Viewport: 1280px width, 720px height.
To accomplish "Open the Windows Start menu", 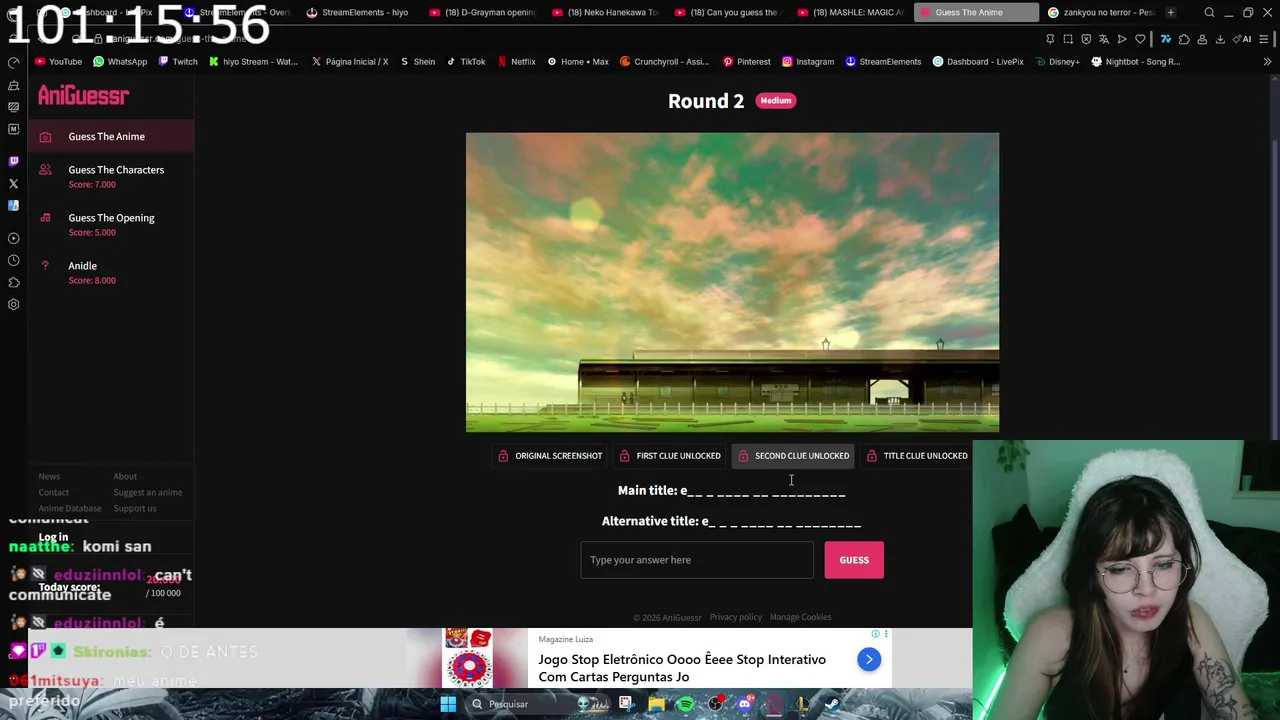I will 448,704.
